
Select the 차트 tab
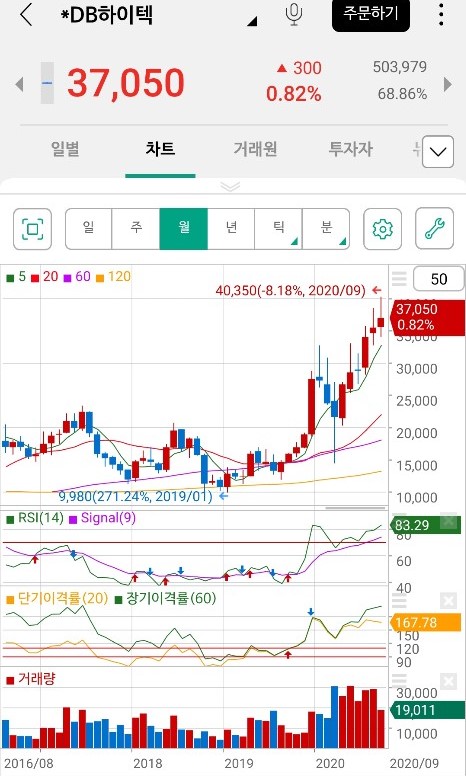[160, 149]
